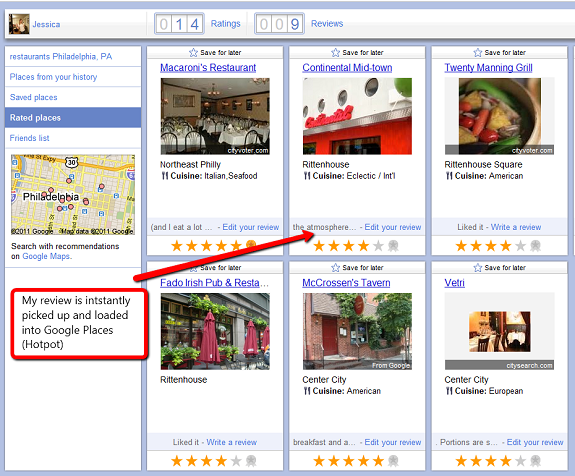575x476 pixels.
Task: Select Friends list in sidebar
Action: point(73,138)
